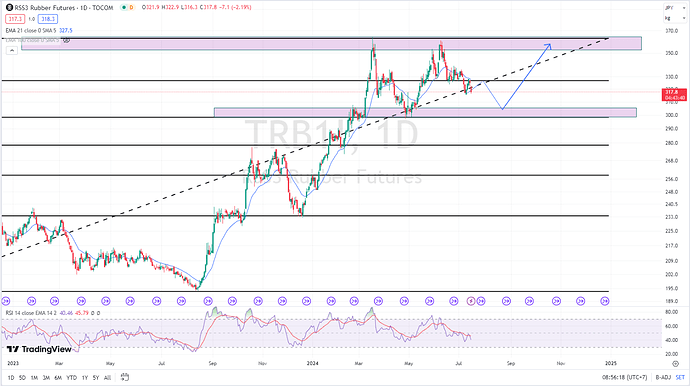
Task: Click the red event marker on timeline
Action: 471,301
